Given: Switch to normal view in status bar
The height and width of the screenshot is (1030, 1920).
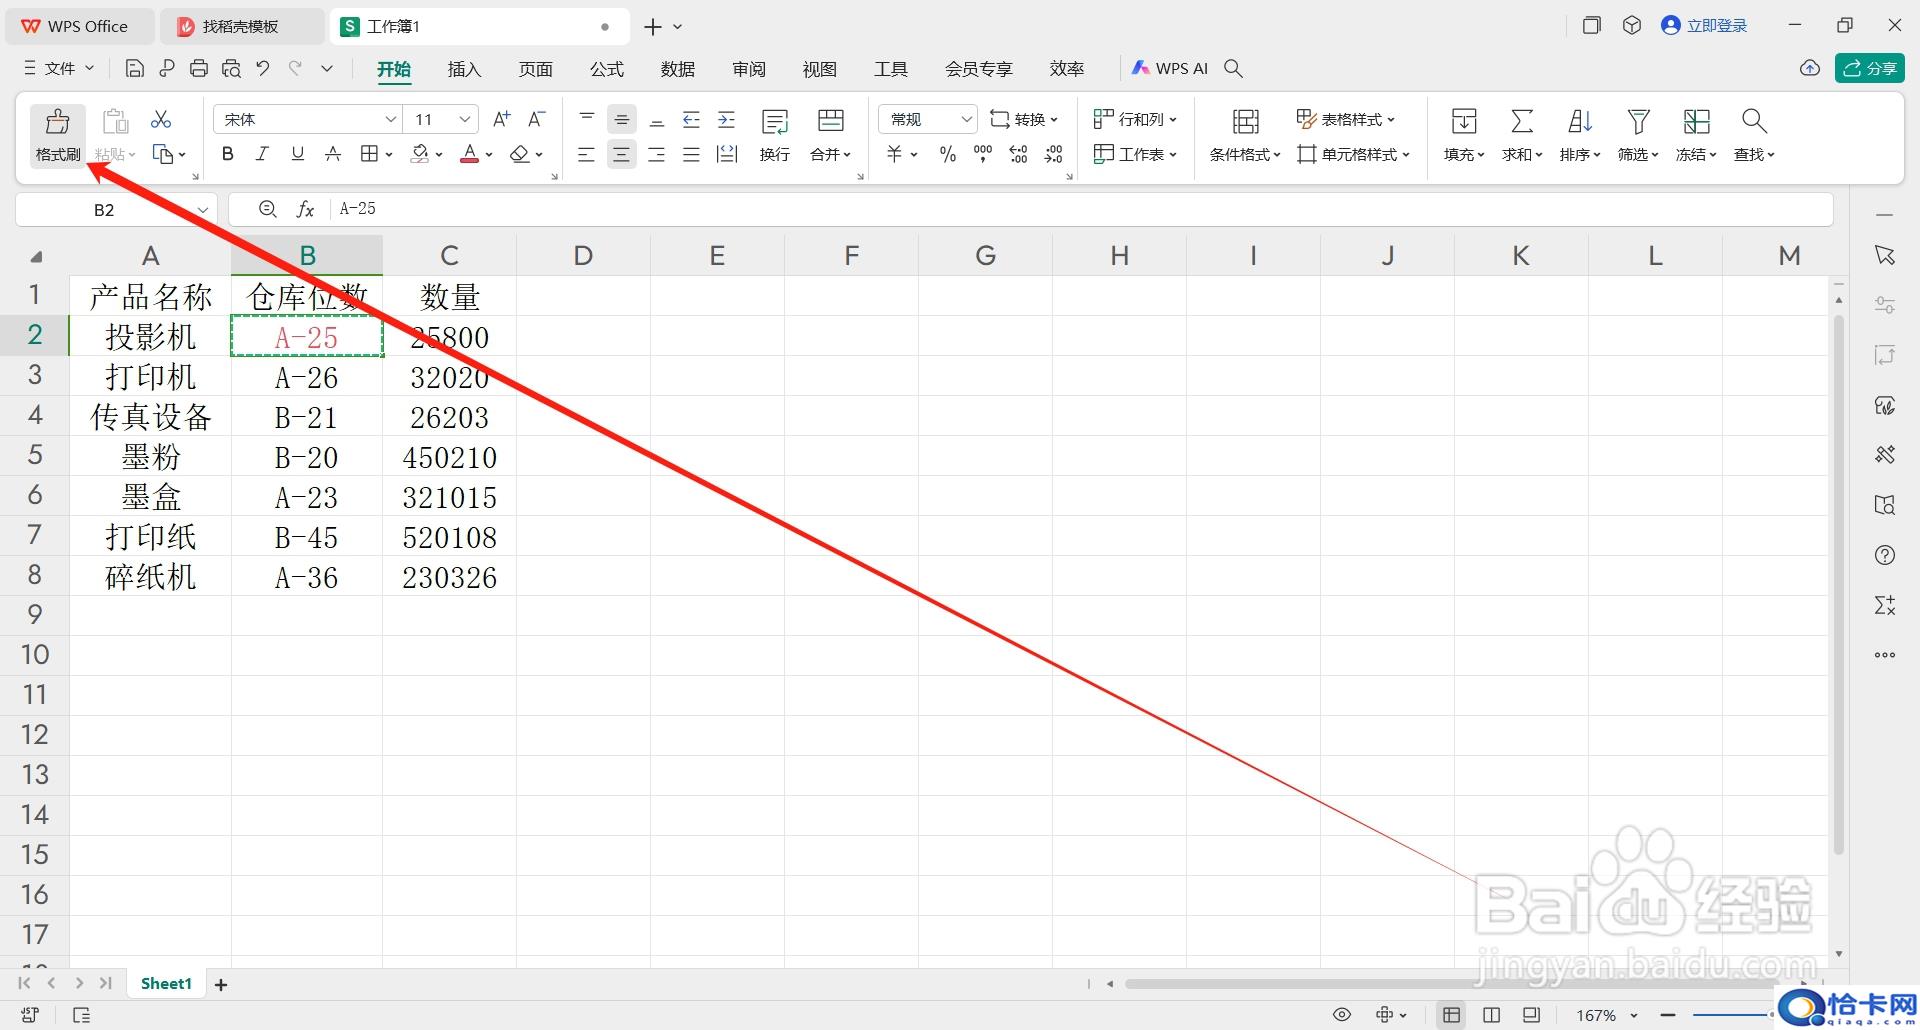Looking at the screenshot, I should 1451,1015.
